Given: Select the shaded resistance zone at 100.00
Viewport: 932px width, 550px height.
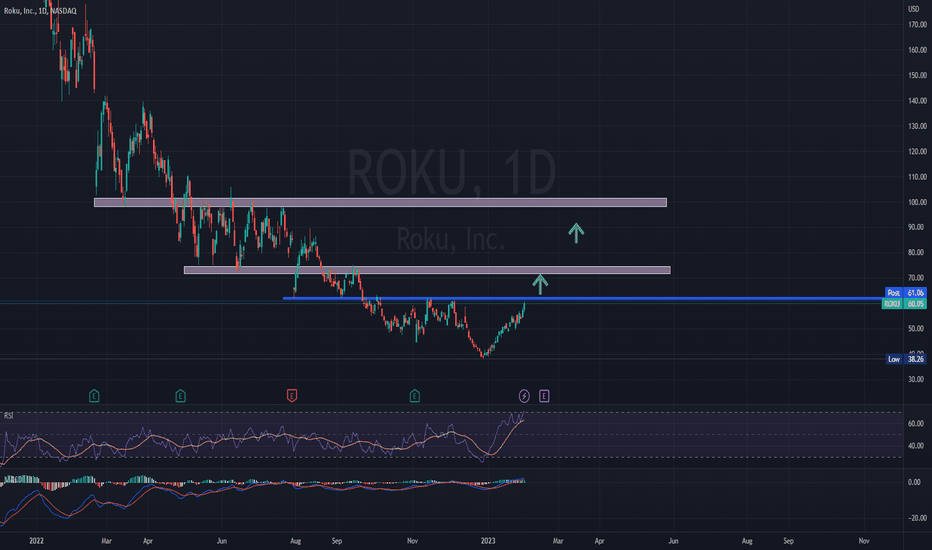Looking at the screenshot, I should [380, 203].
